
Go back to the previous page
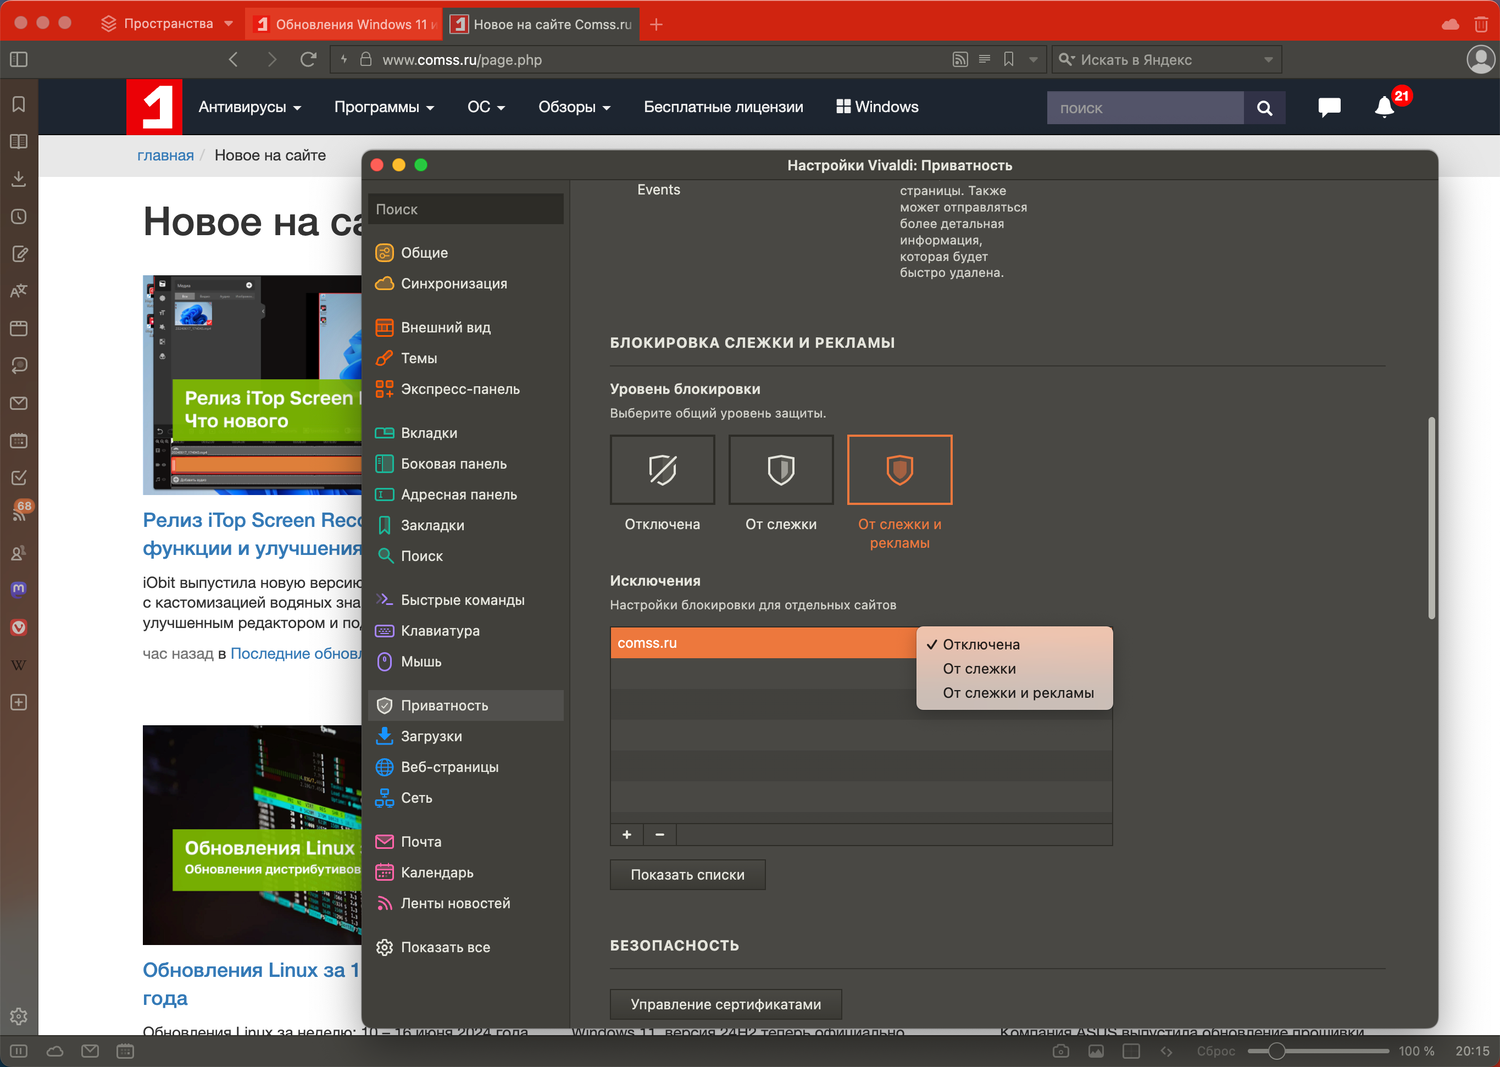234,59
